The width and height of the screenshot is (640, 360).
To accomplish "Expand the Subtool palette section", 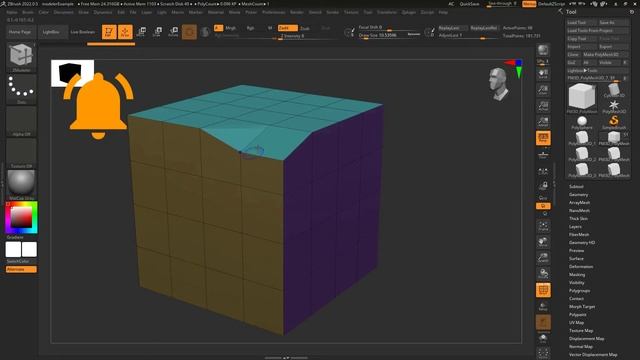I will click(x=576, y=187).
